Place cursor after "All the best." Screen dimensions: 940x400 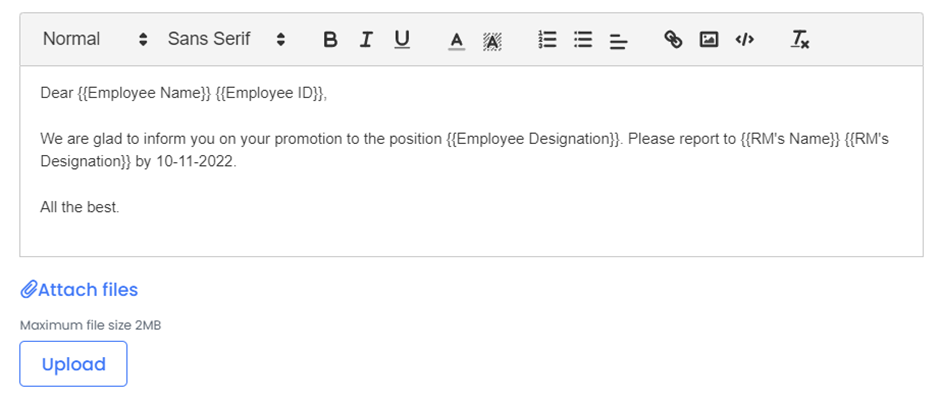point(120,207)
